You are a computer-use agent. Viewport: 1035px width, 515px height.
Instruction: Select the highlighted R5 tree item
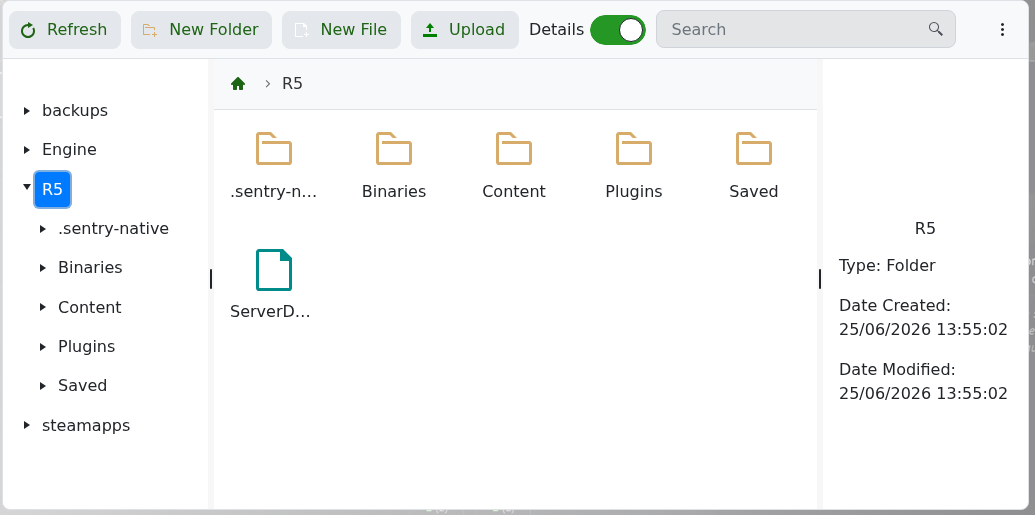(x=52, y=189)
